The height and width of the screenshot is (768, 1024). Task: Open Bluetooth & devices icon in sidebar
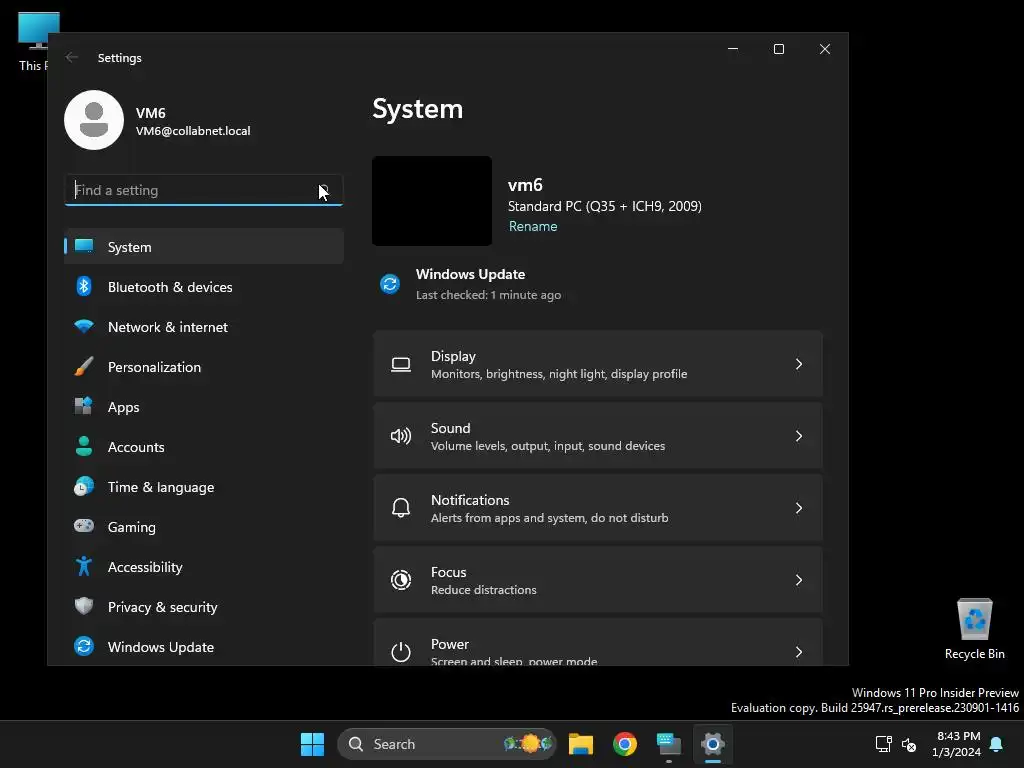click(x=84, y=287)
